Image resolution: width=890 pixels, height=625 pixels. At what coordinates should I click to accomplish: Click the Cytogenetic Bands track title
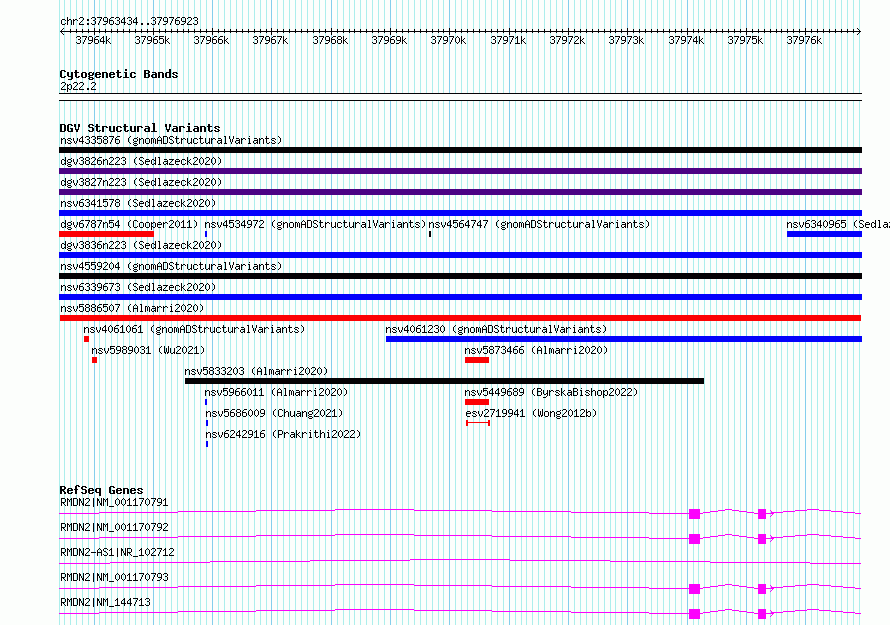[119, 74]
